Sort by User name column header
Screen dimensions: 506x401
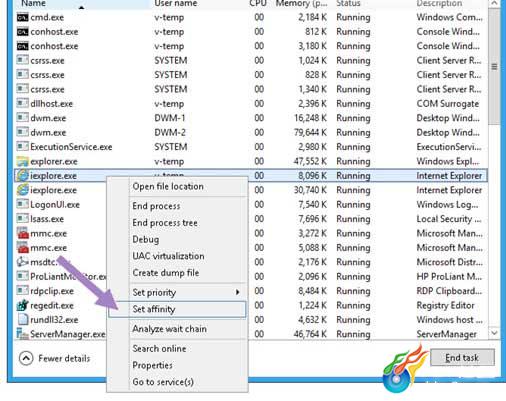pyautogui.click(x=176, y=3)
